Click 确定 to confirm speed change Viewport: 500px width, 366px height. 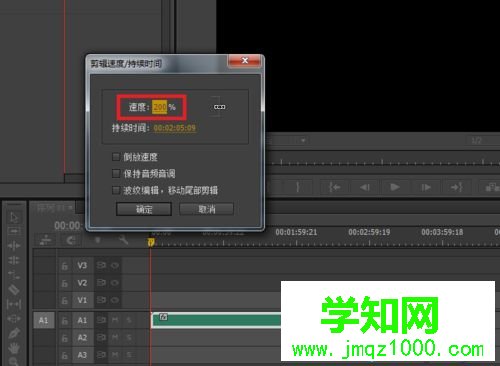point(144,209)
